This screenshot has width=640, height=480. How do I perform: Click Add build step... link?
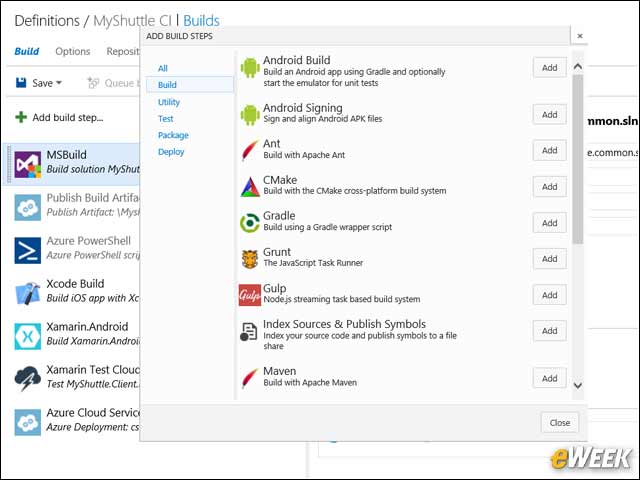(x=68, y=118)
